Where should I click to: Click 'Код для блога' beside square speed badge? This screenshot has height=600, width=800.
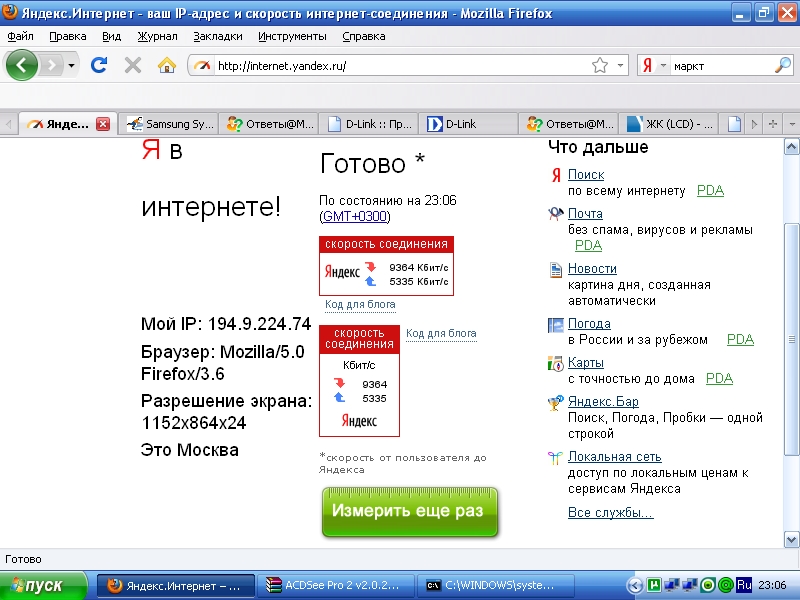(441, 333)
